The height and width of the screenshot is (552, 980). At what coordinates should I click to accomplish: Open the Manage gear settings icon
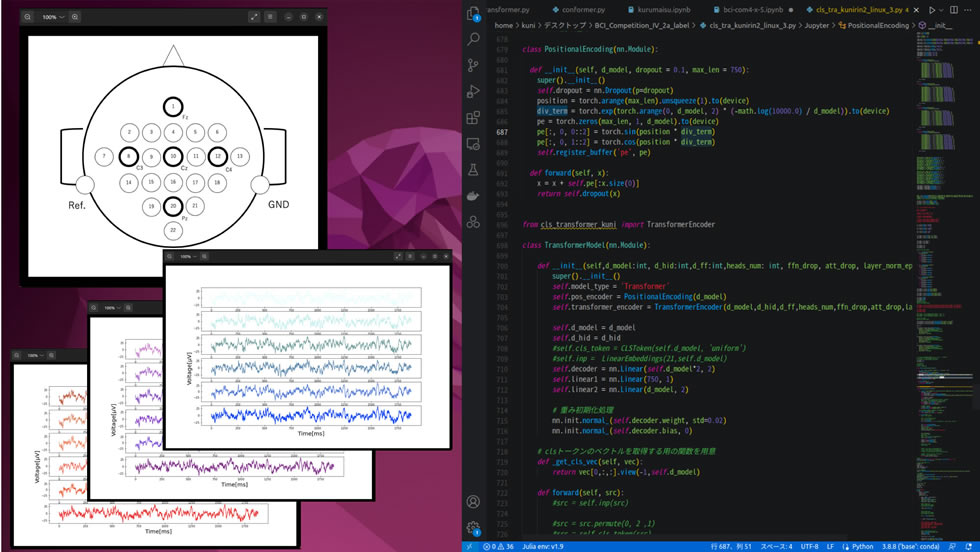tap(474, 527)
